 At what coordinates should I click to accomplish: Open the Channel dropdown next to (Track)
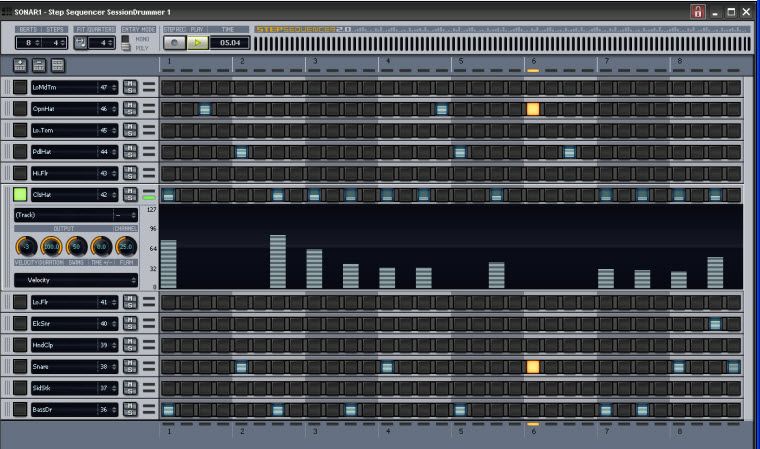coord(126,215)
